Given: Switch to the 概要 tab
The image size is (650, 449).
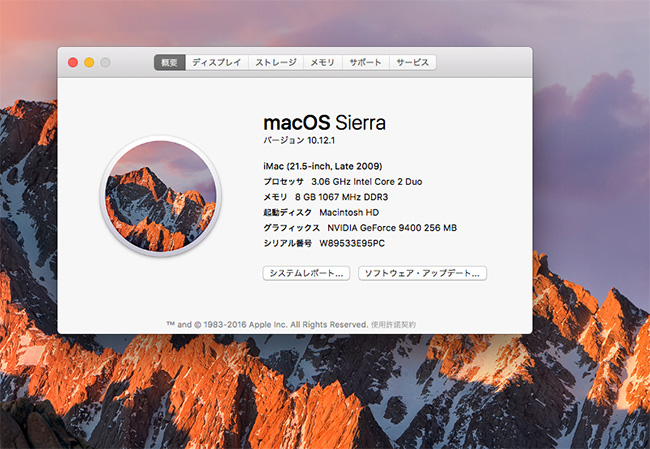Looking at the screenshot, I should click(x=170, y=63).
